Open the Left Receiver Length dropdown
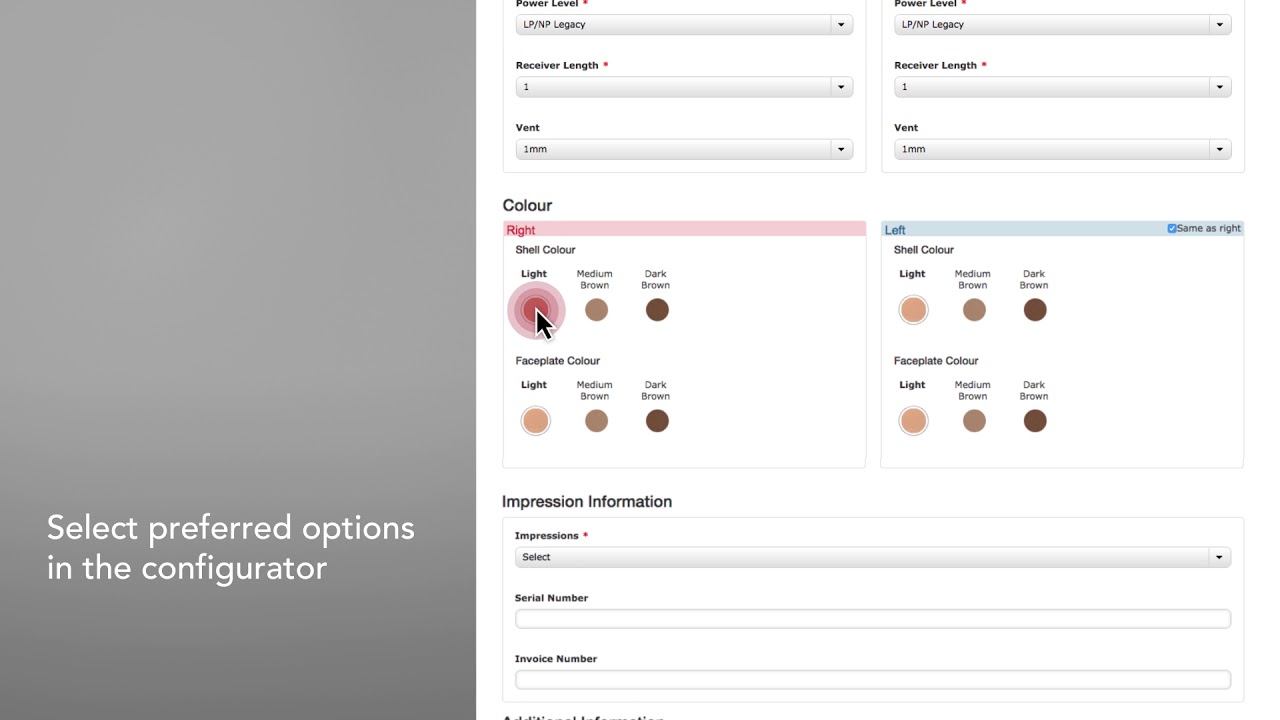The height and width of the screenshot is (720, 1280). click(1062, 87)
